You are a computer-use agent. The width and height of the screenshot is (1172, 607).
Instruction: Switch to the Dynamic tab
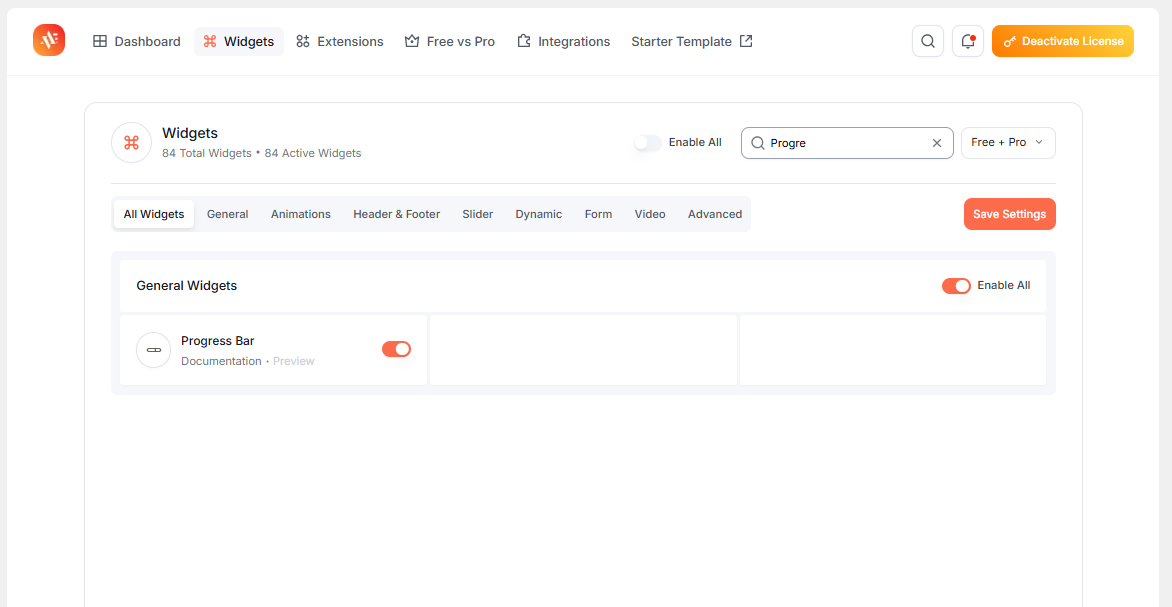538,214
